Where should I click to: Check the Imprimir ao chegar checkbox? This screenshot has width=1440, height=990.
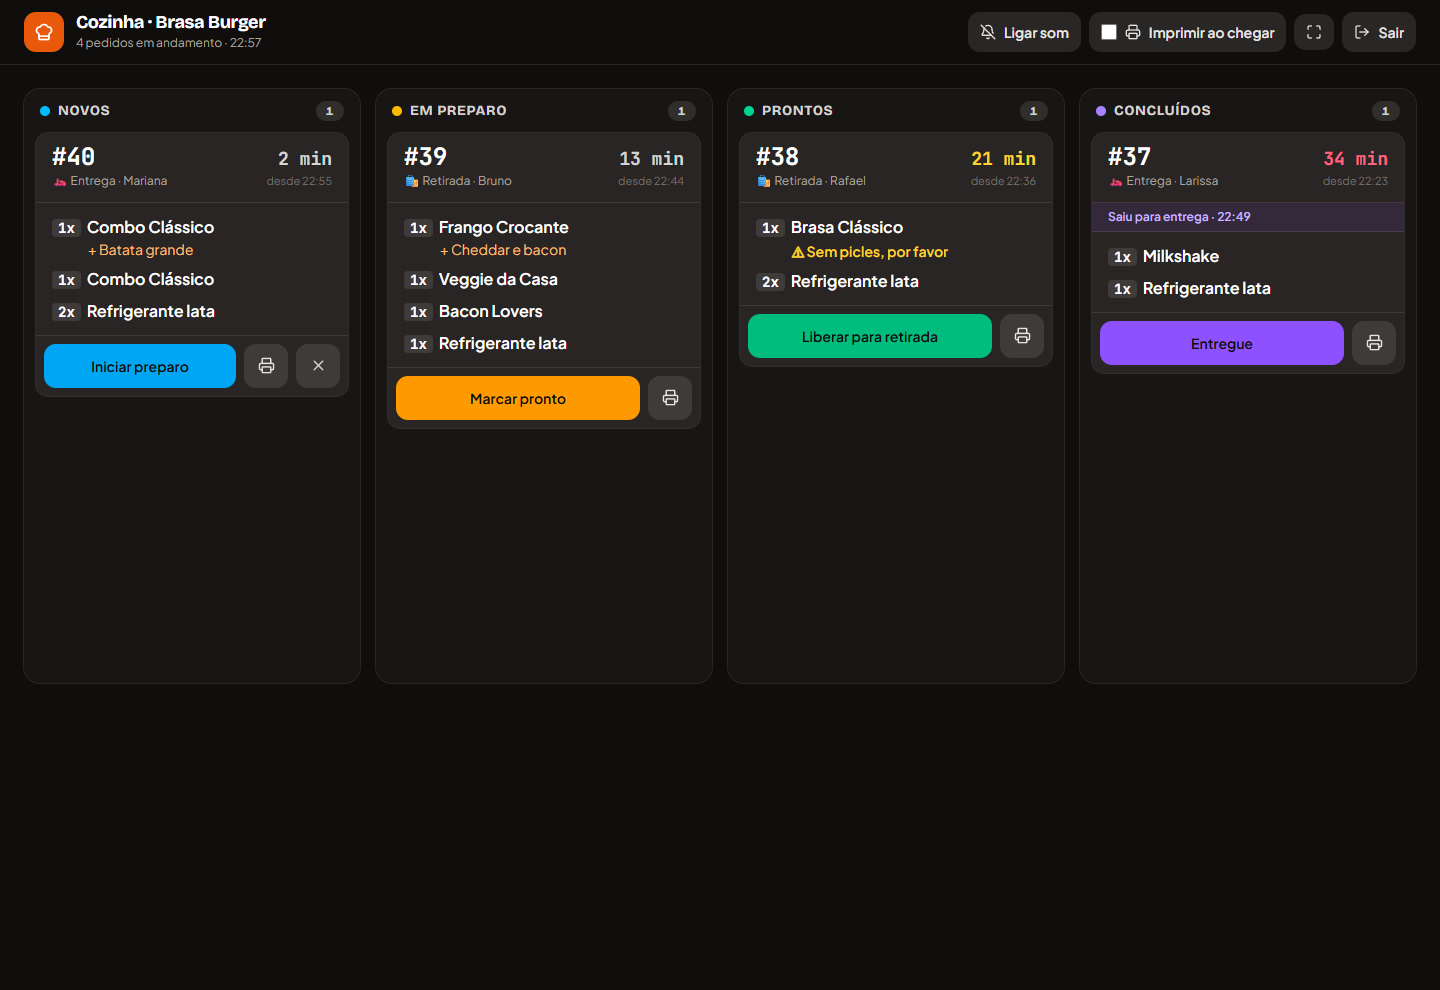1109,32
